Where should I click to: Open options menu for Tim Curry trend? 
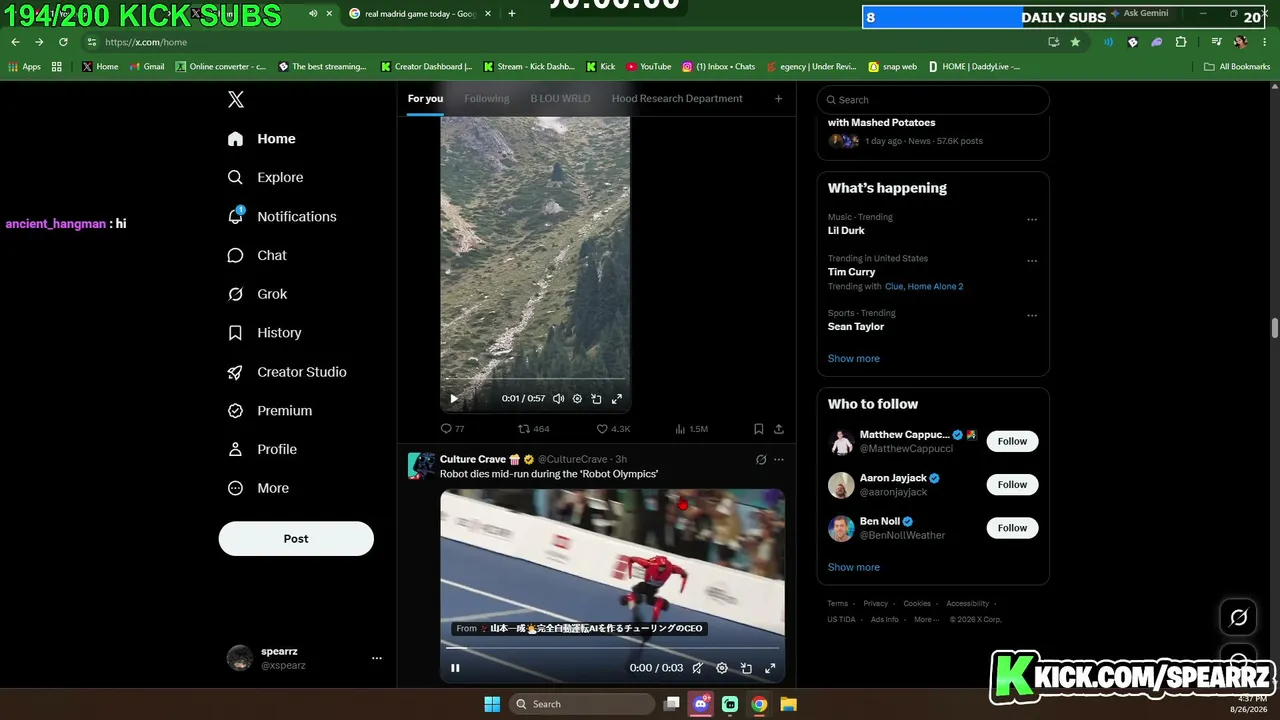[x=1032, y=261]
